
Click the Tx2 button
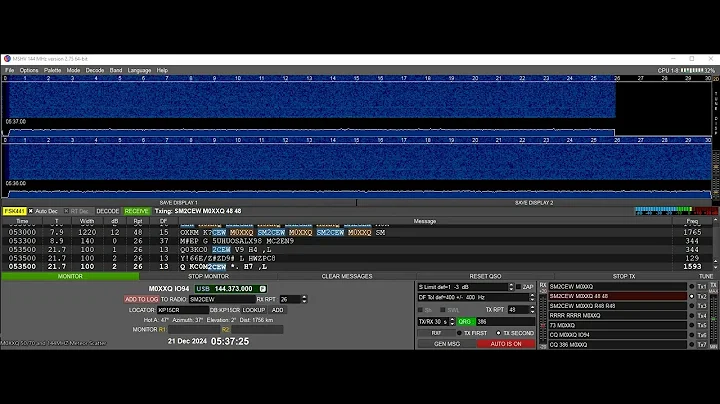(702, 296)
